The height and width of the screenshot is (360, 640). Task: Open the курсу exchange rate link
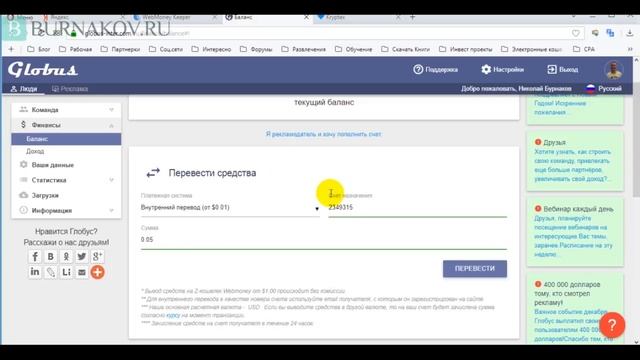173,315
